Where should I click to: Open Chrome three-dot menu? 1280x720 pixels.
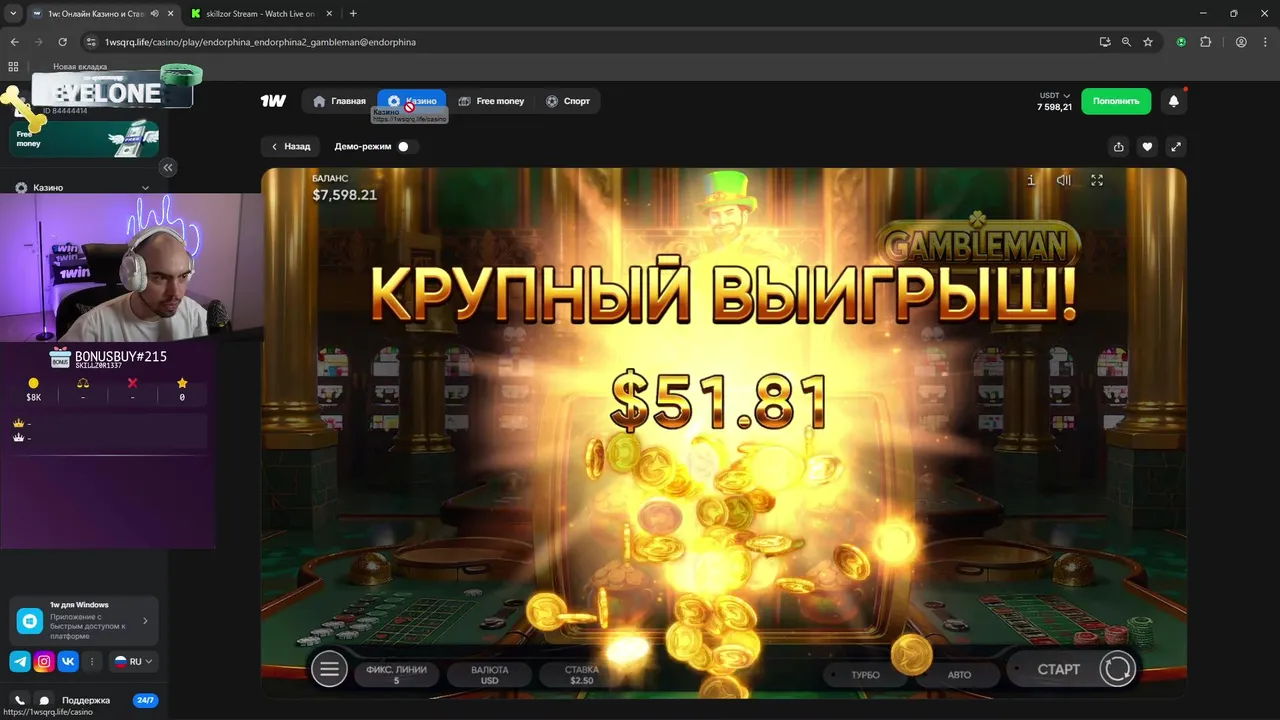1264,42
